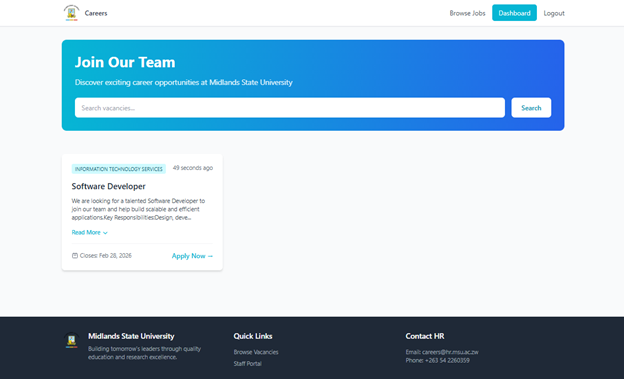Click the footer Midlands State University logo
This screenshot has height=379, width=624.
coord(72,340)
